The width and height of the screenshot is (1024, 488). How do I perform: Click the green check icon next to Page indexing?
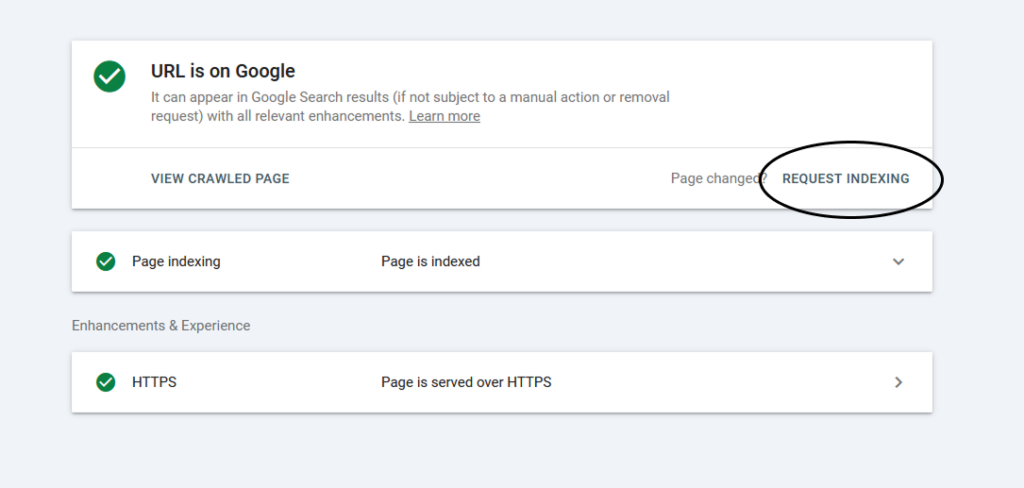click(x=106, y=261)
